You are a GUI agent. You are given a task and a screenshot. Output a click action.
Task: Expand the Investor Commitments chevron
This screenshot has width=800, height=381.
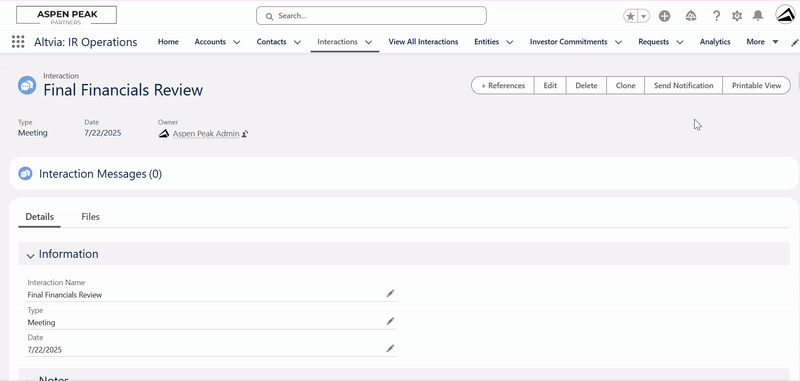point(618,42)
